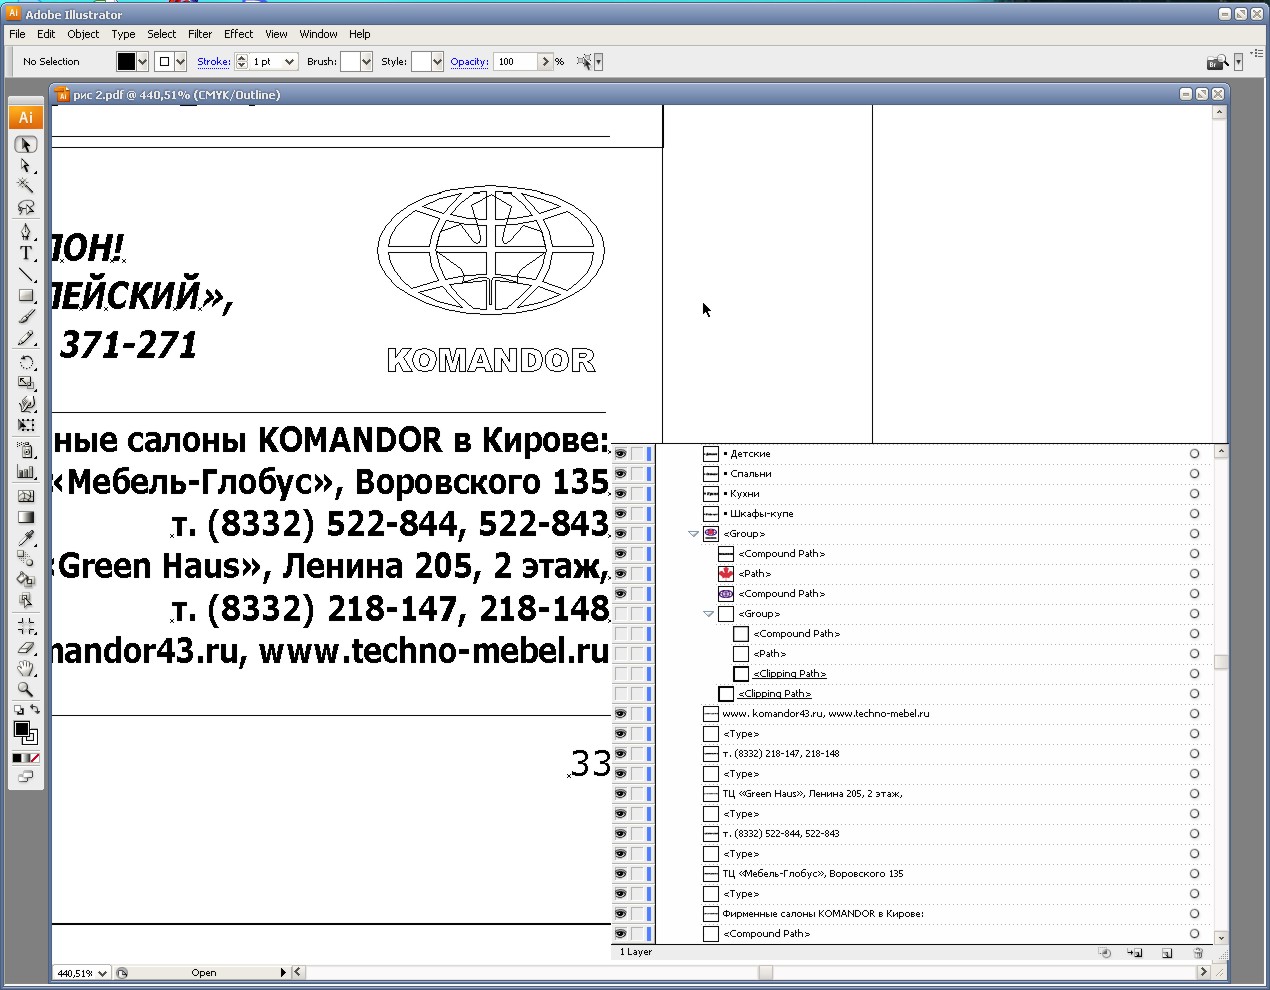
Task: Select the Mesh tool
Action: [x=26, y=496]
